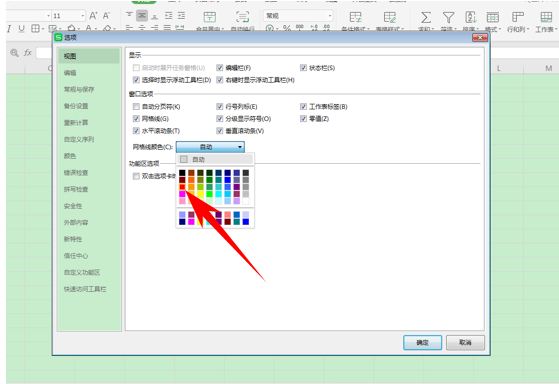The height and width of the screenshot is (384, 559).
Task: Click column L header in spreadsheet
Action: point(498,68)
